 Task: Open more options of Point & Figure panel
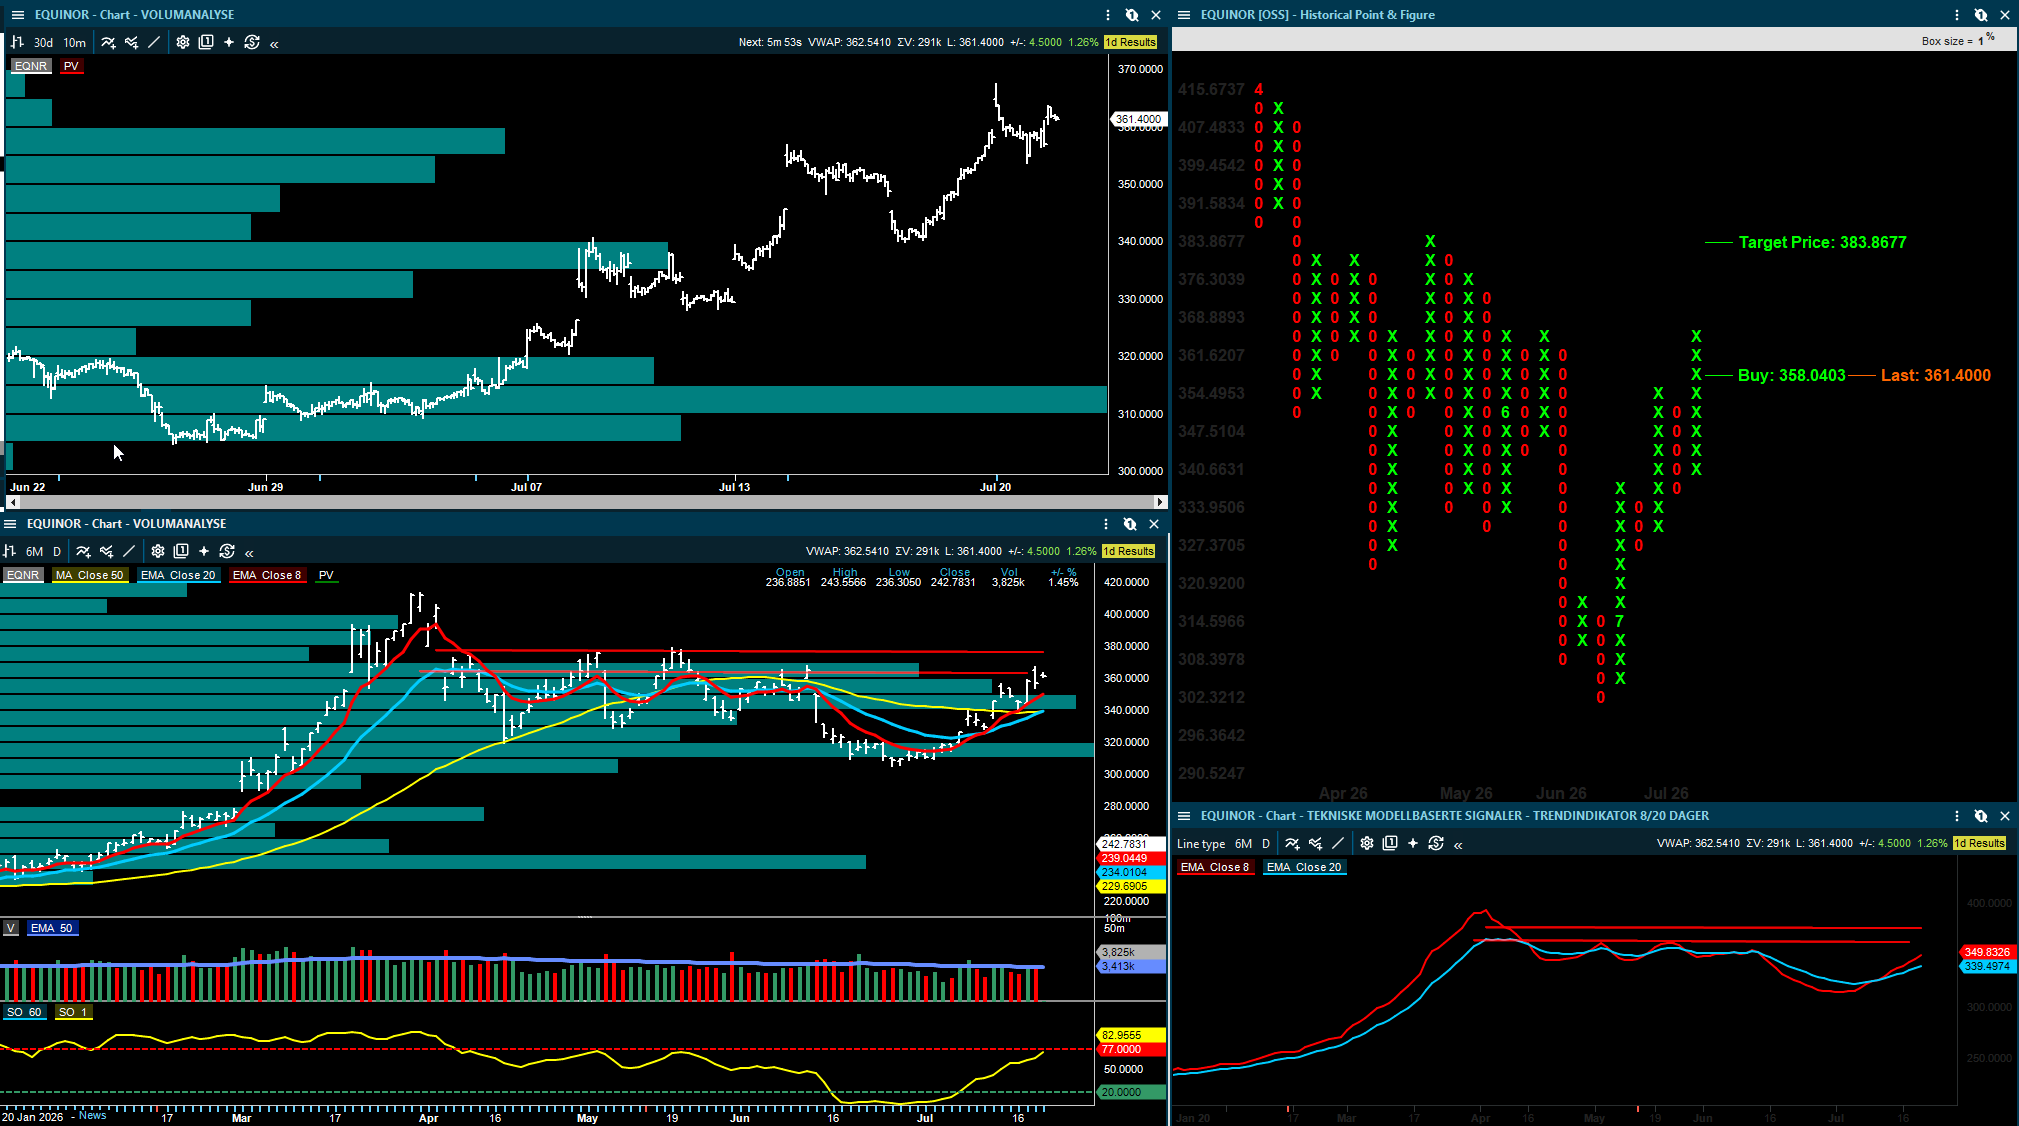1957,15
